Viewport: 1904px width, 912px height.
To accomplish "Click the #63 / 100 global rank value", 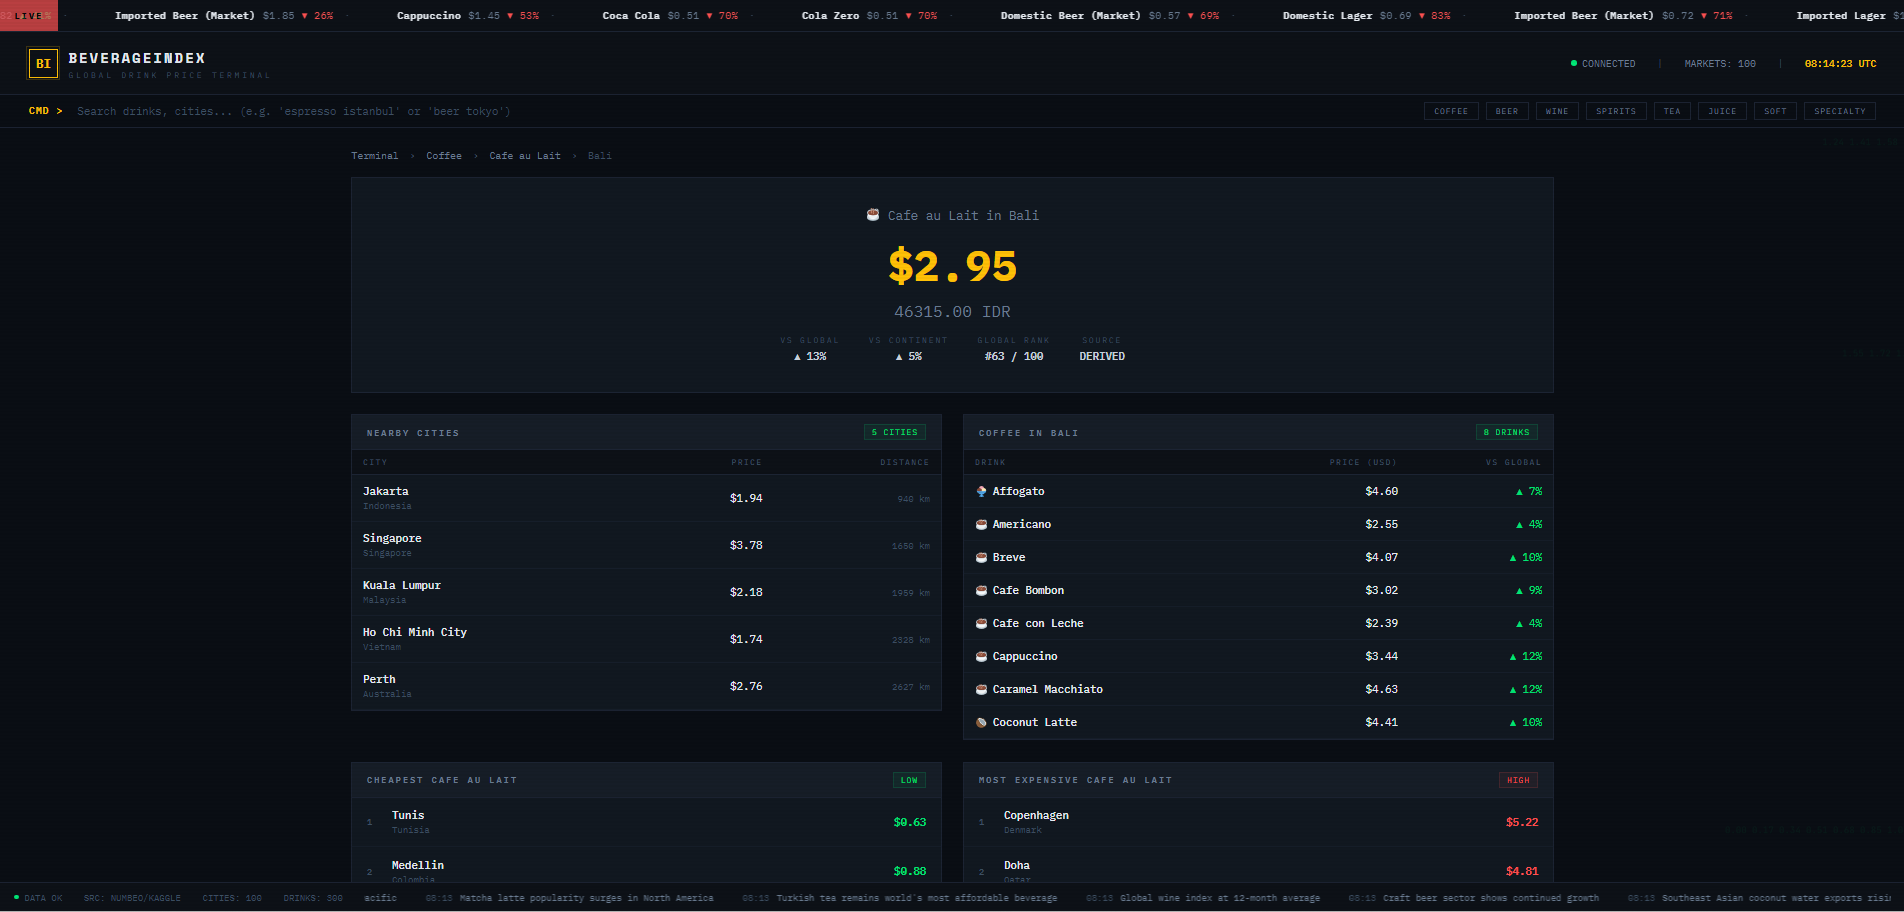I will click(x=1014, y=356).
